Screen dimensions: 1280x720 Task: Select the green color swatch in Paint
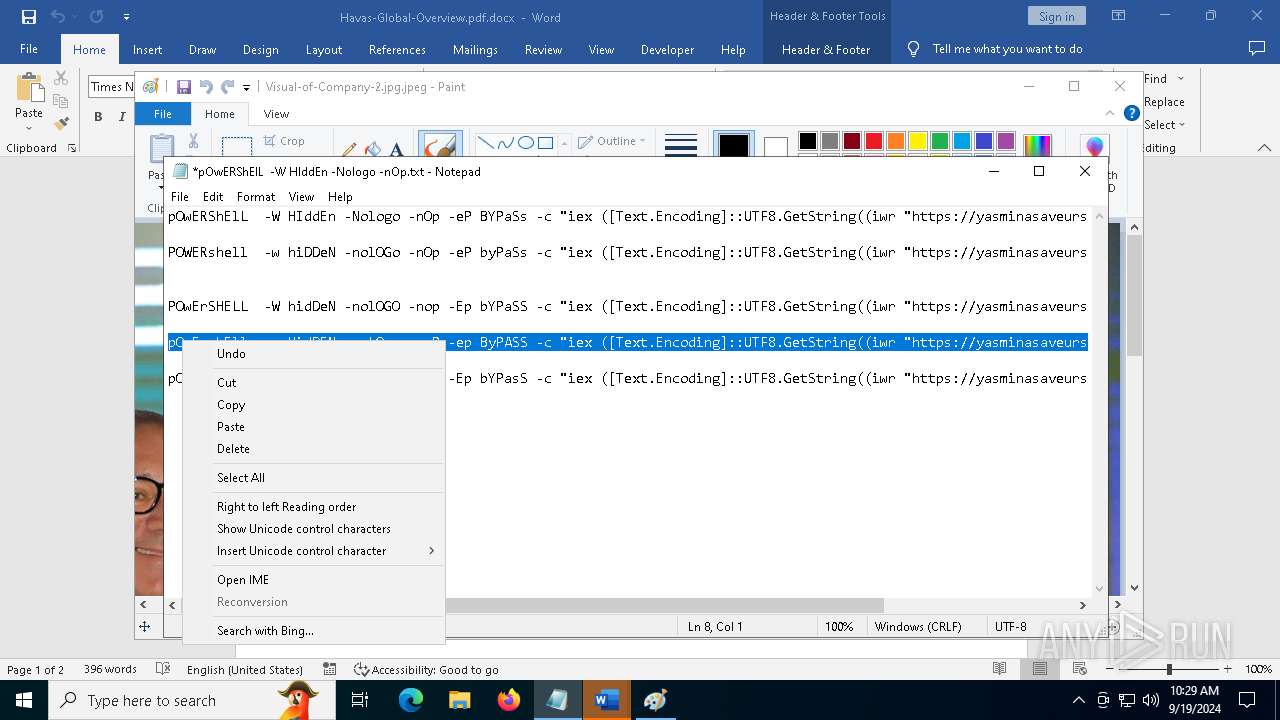pyautogui.click(x=939, y=141)
